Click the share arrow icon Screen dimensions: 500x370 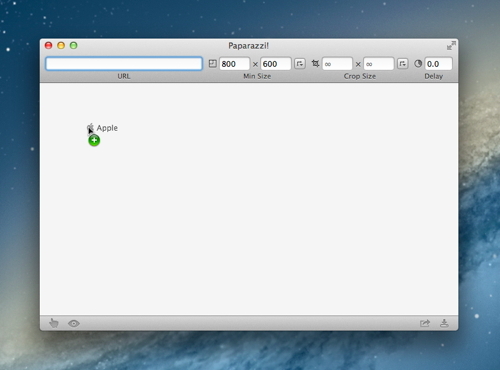coord(425,323)
